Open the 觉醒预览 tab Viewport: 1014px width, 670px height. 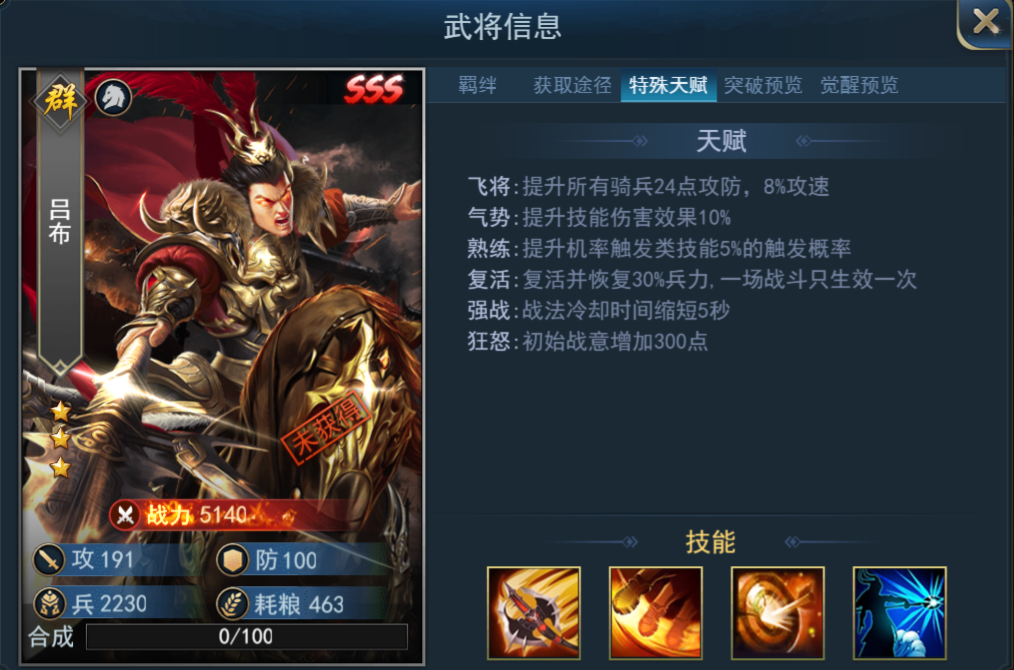click(859, 85)
